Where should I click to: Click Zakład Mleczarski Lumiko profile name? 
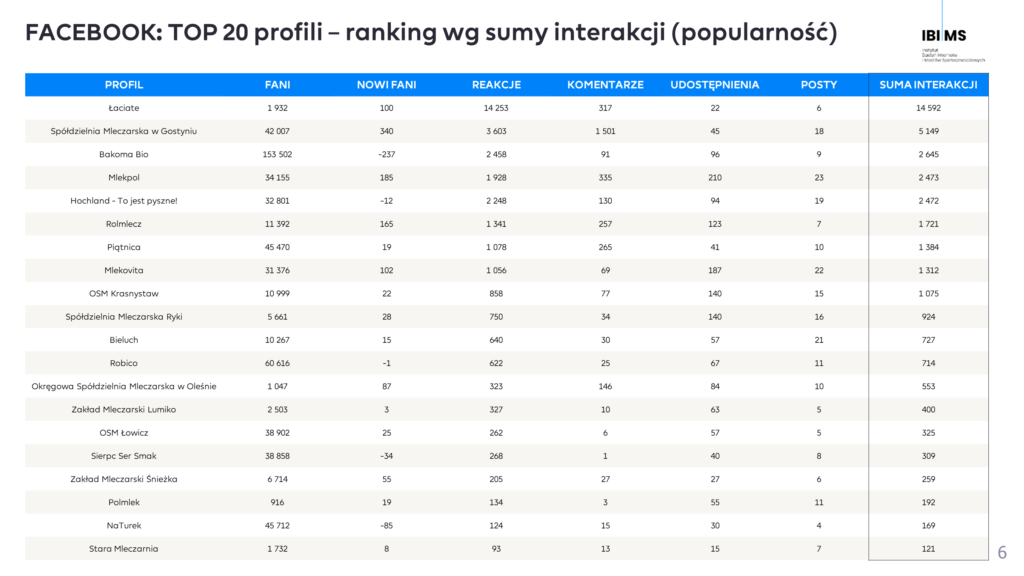click(x=123, y=409)
